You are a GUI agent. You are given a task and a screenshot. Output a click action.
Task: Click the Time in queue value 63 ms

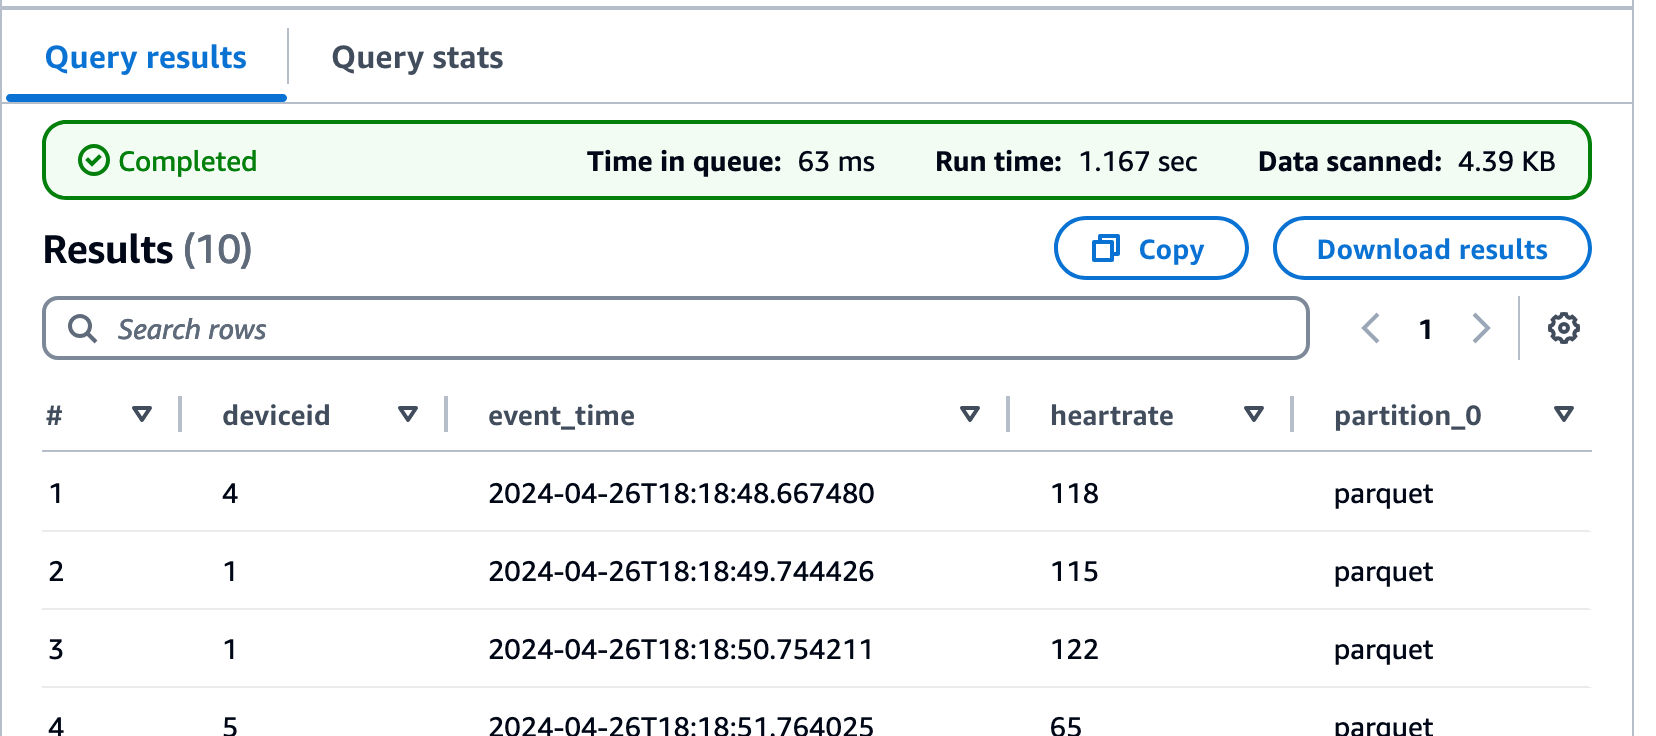coord(836,161)
